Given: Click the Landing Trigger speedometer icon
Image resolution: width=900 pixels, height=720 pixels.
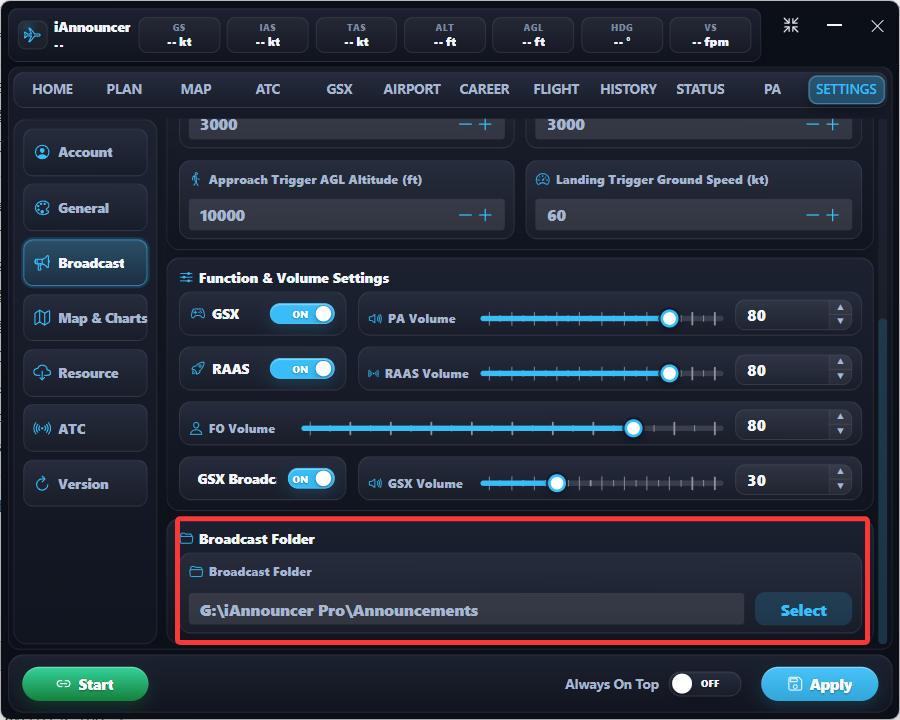Looking at the screenshot, I should pos(542,180).
